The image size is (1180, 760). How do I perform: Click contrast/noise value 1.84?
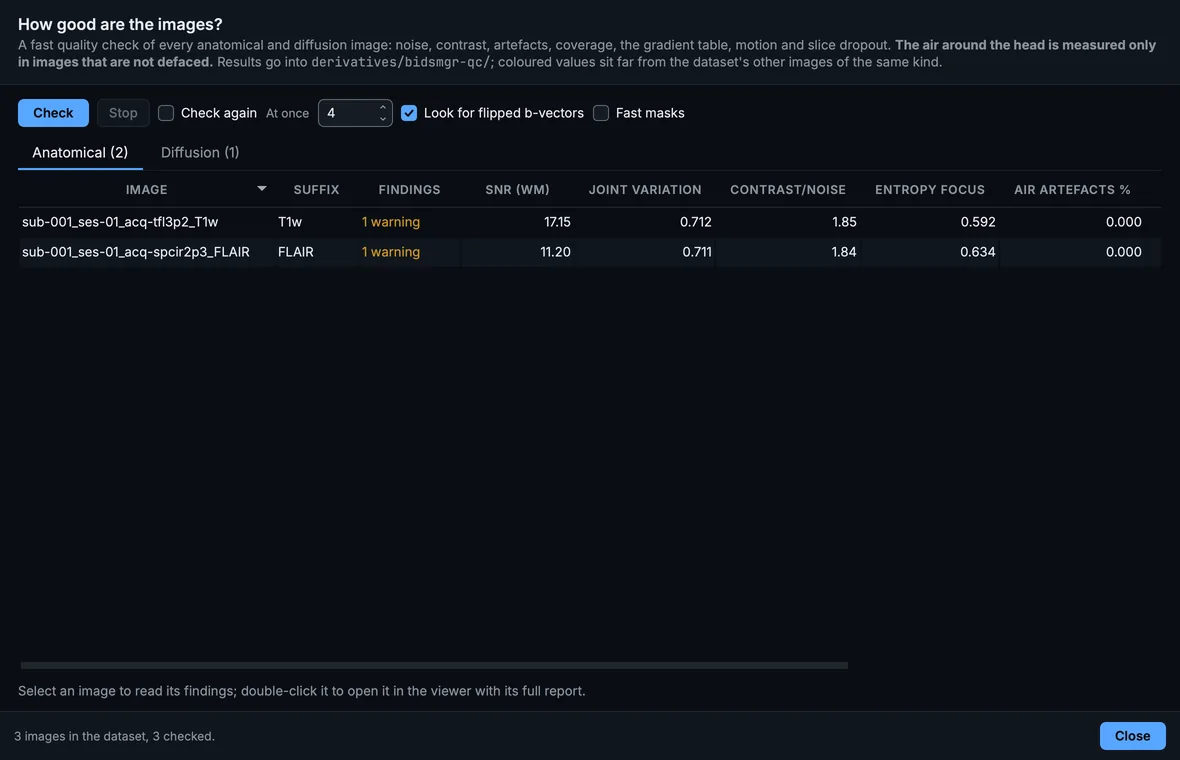pos(844,252)
